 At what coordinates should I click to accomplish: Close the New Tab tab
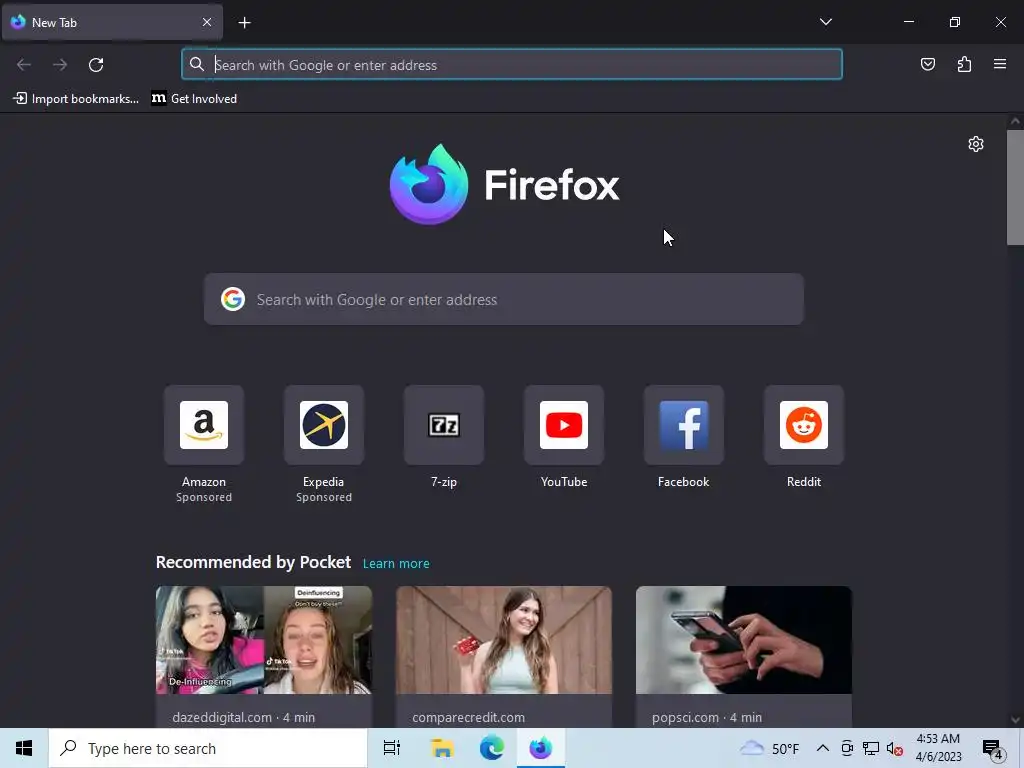(x=206, y=22)
